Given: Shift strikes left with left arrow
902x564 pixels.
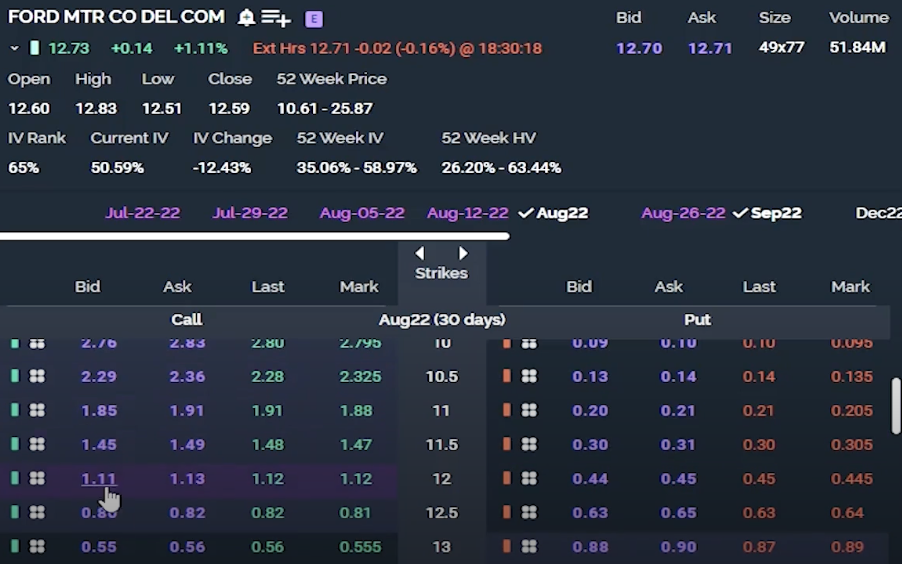Looking at the screenshot, I should coord(420,253).
